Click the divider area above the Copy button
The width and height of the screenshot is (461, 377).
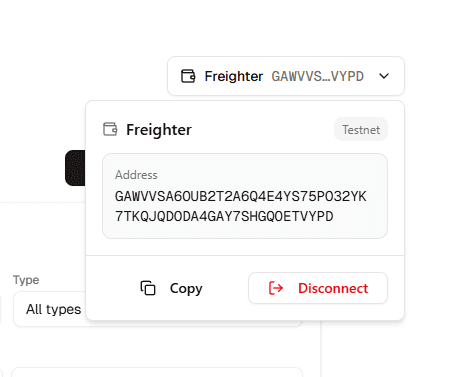point(245,255)
